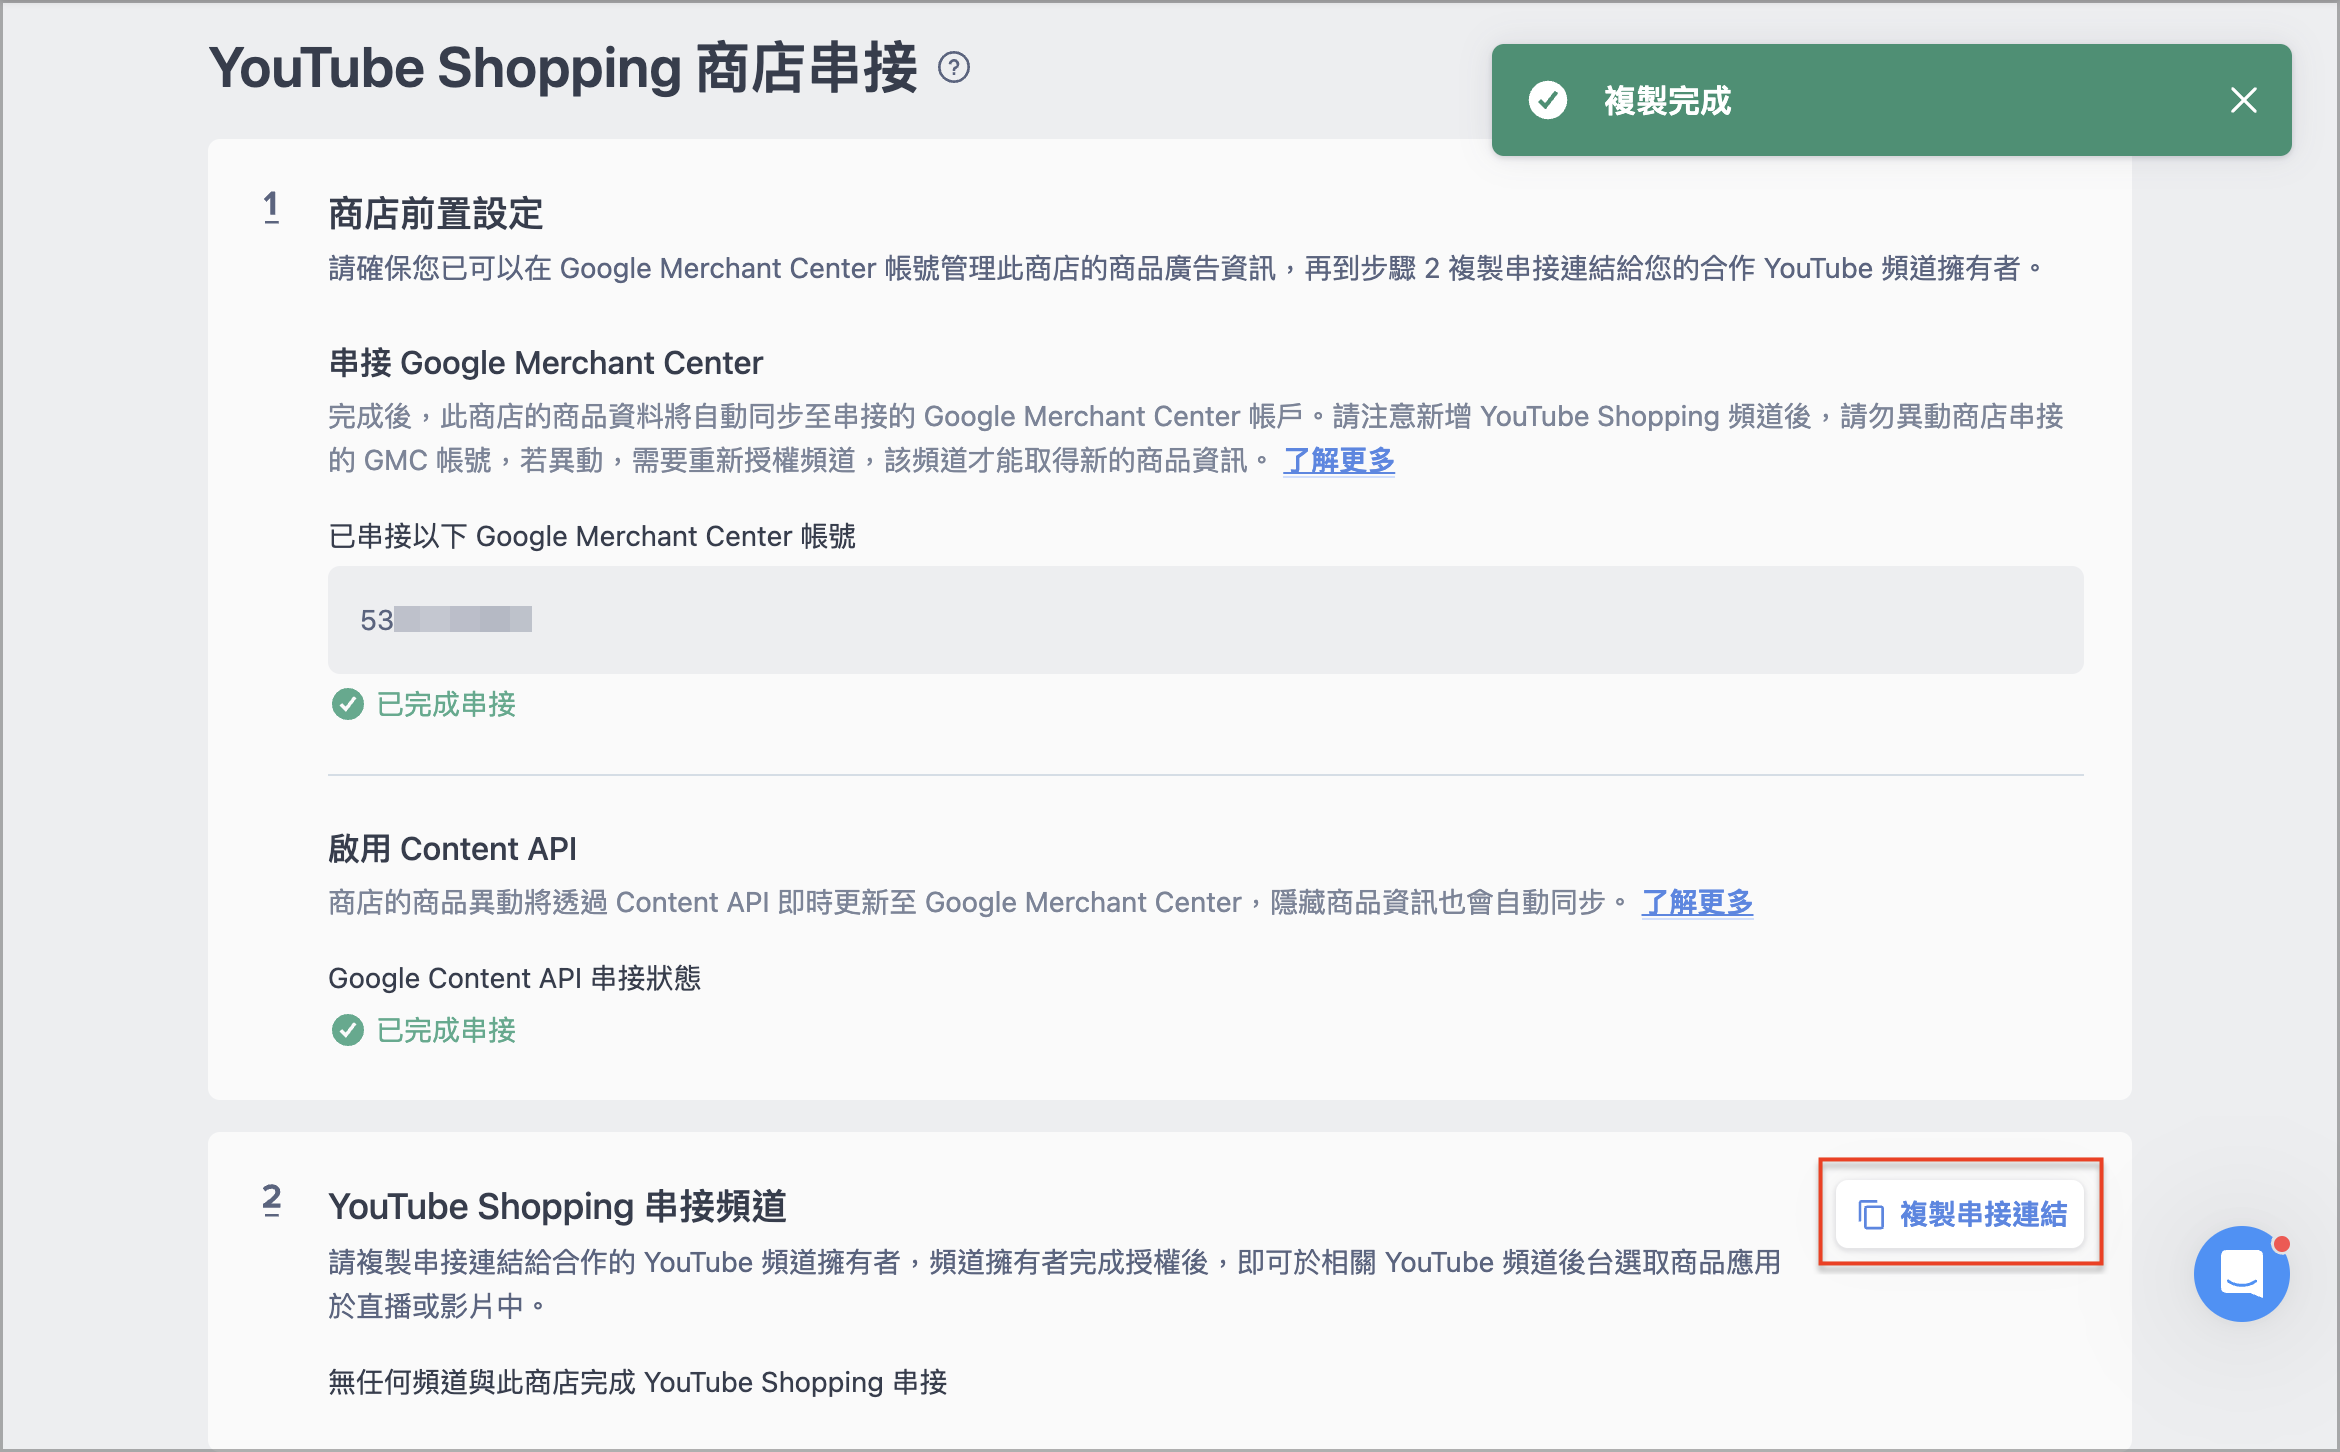Viewport: 2340px width, 1452px height.
Task: Click green check icon below Merchant Center account field
Action: [x=348, y=704]
